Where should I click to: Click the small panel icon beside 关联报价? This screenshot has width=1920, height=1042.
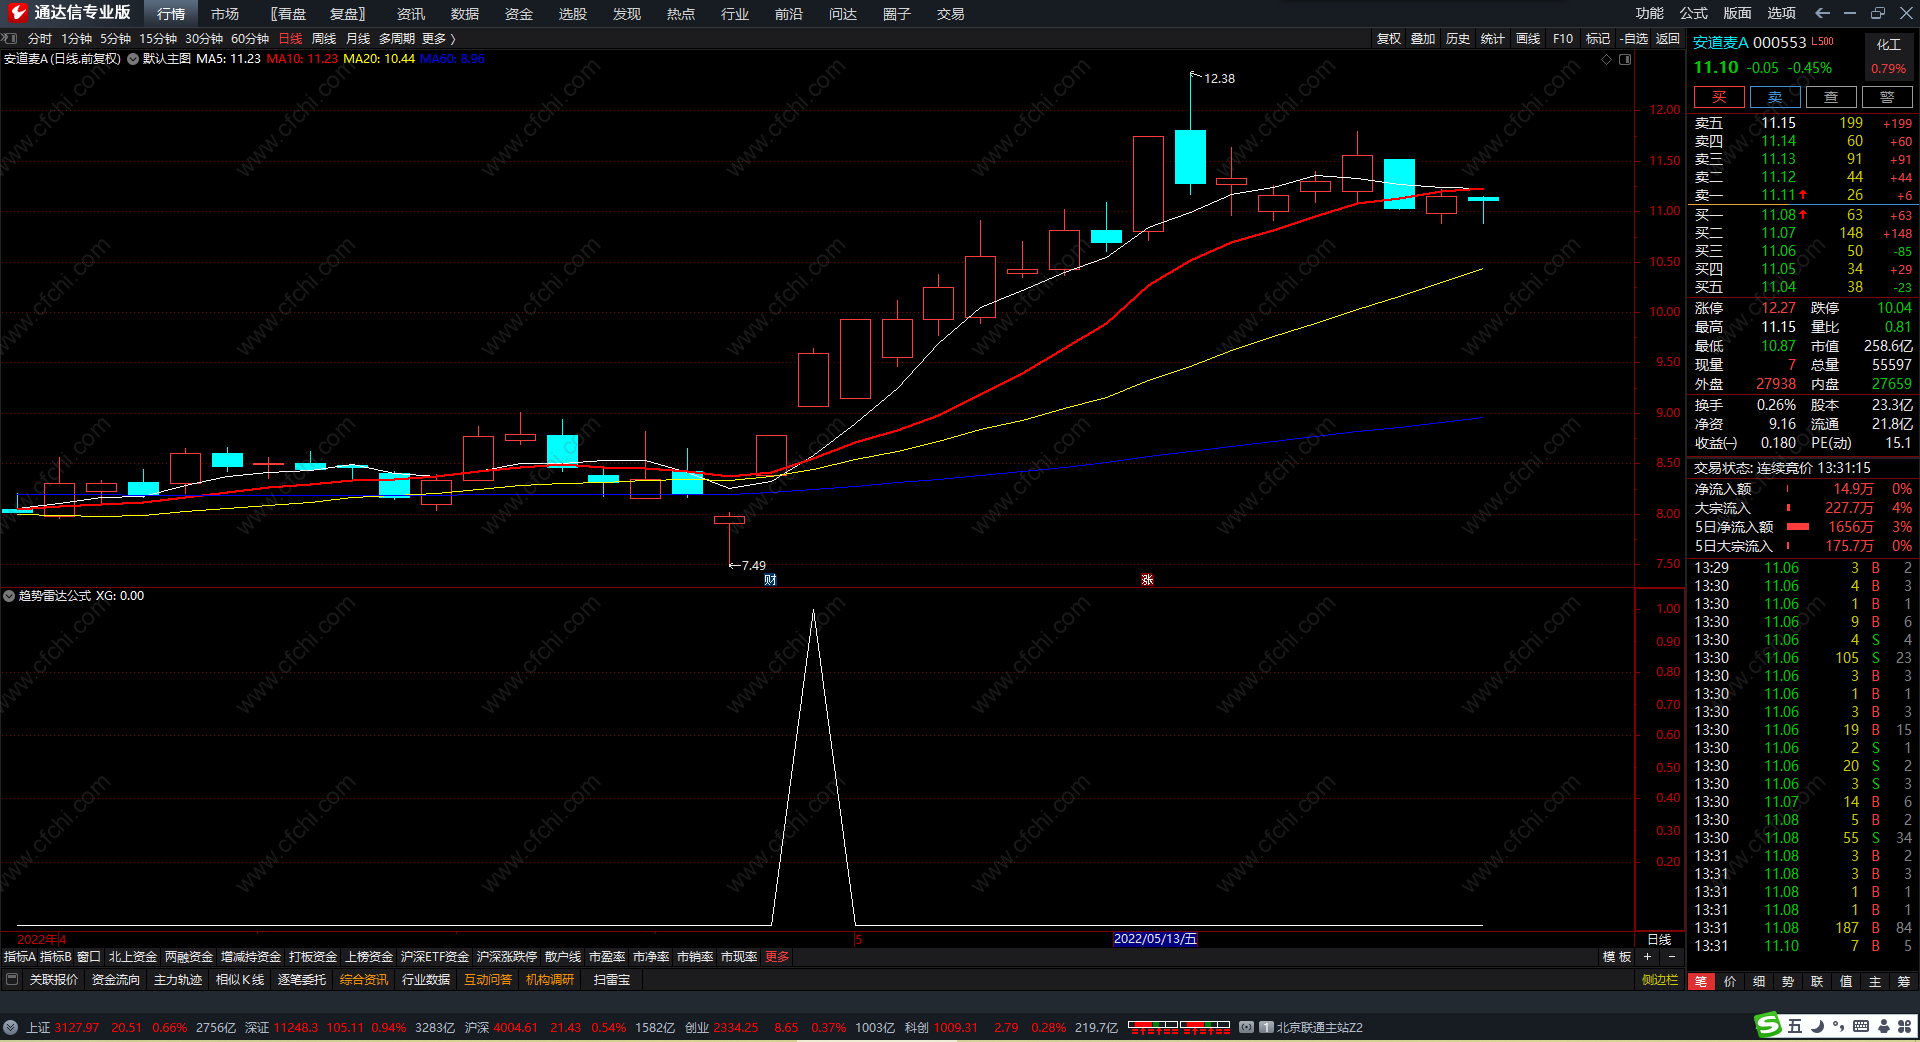click(12, 980)
